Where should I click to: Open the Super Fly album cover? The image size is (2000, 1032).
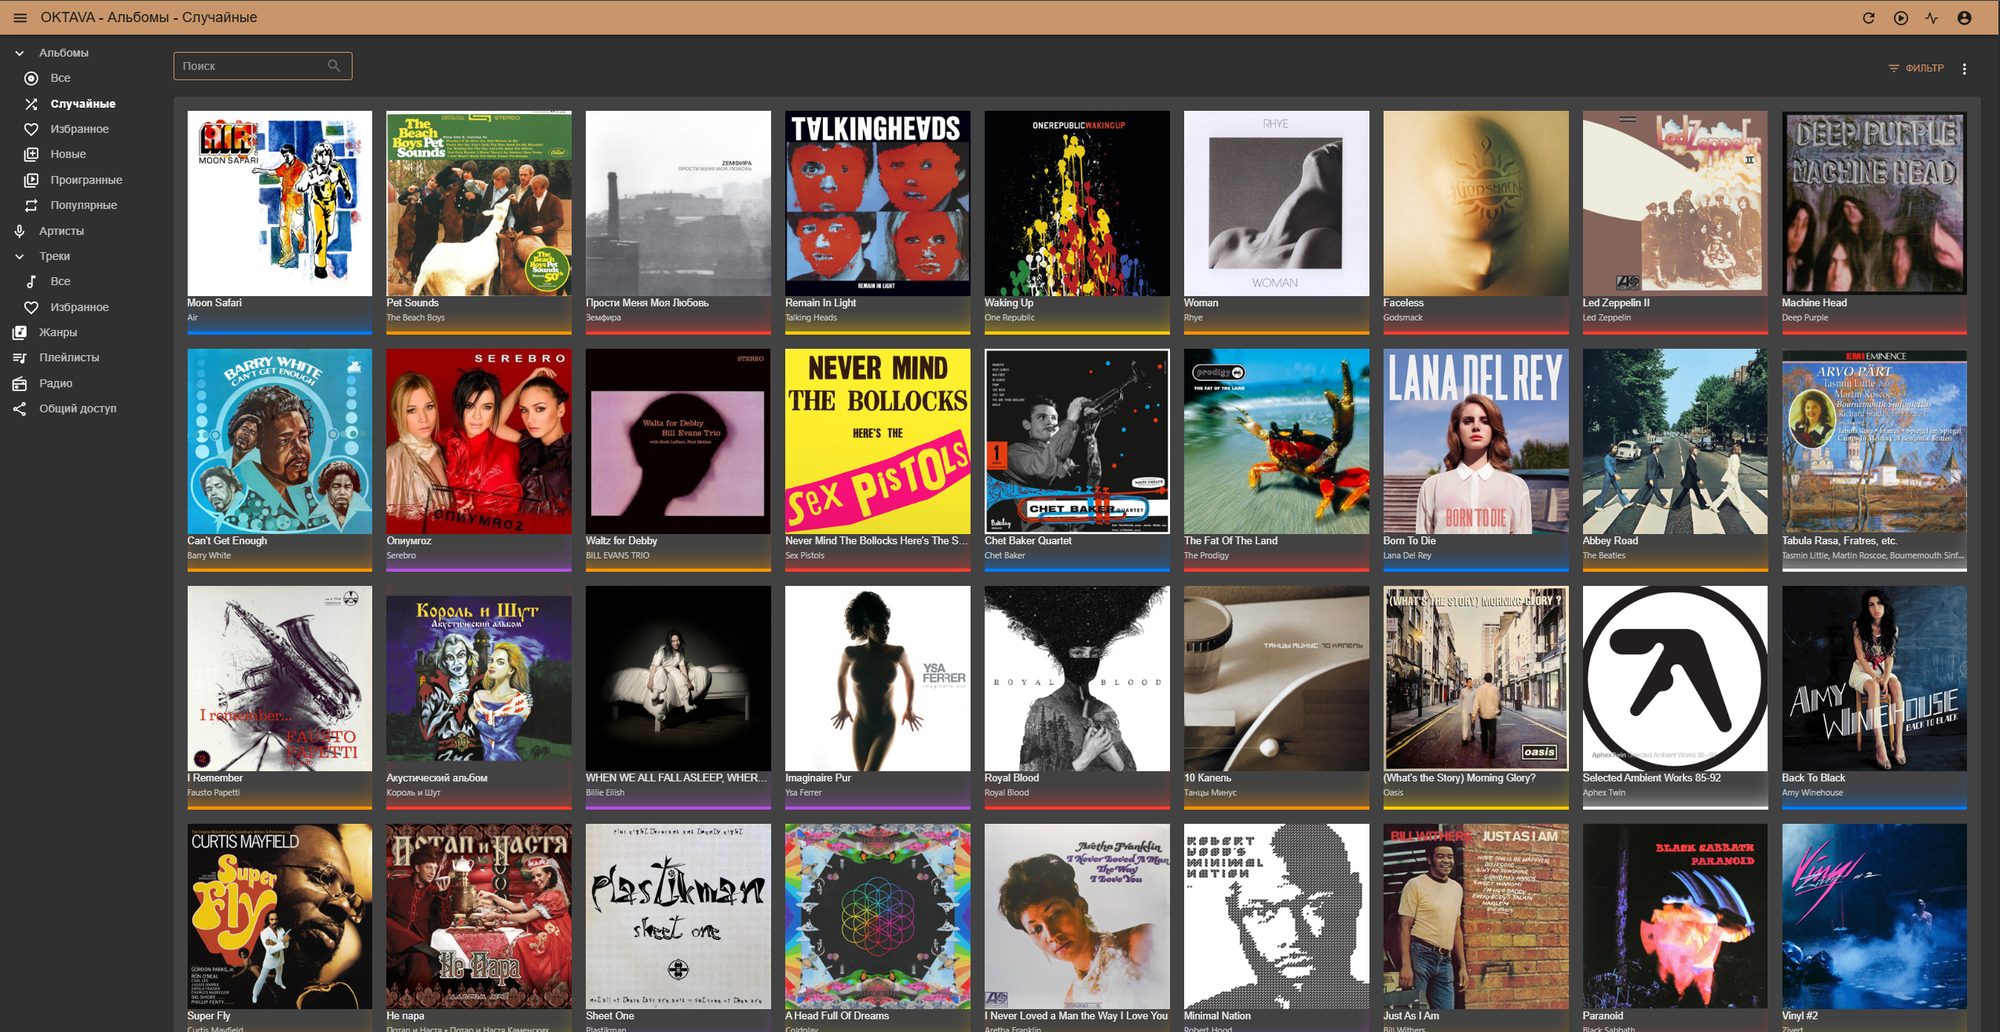point(280,916)
